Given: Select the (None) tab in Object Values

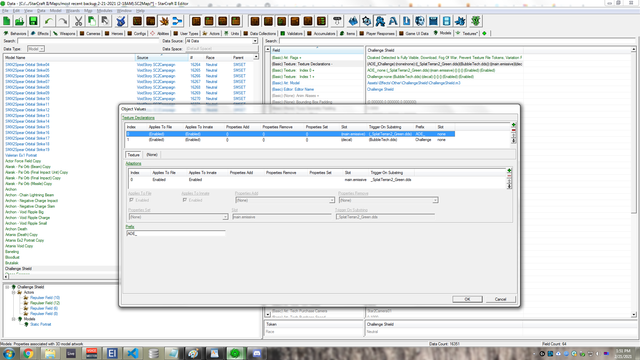Looking at the screenshot, I should [x=152, y=155].
